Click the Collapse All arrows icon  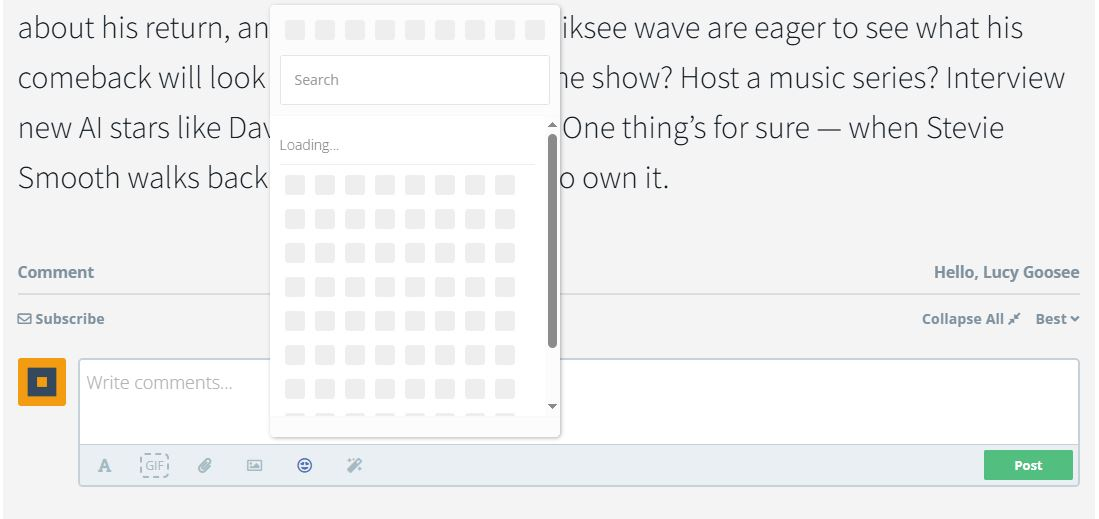pyautogui.click(x=1014, y=319)
